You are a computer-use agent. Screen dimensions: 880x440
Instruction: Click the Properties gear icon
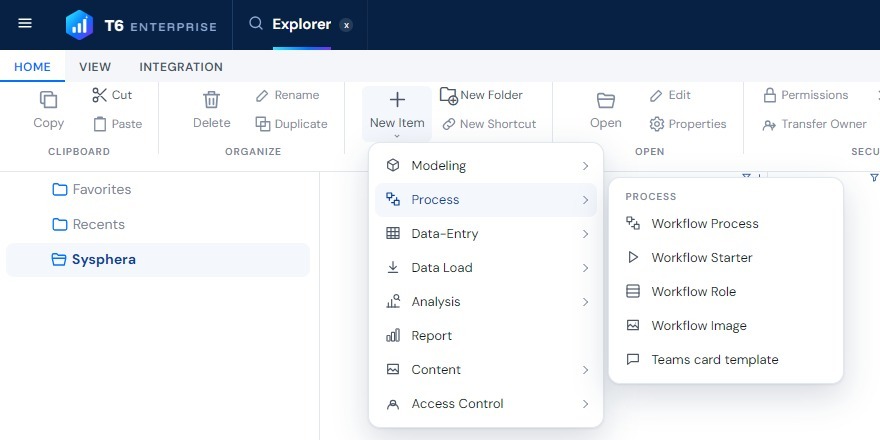[x=657, y=123]
